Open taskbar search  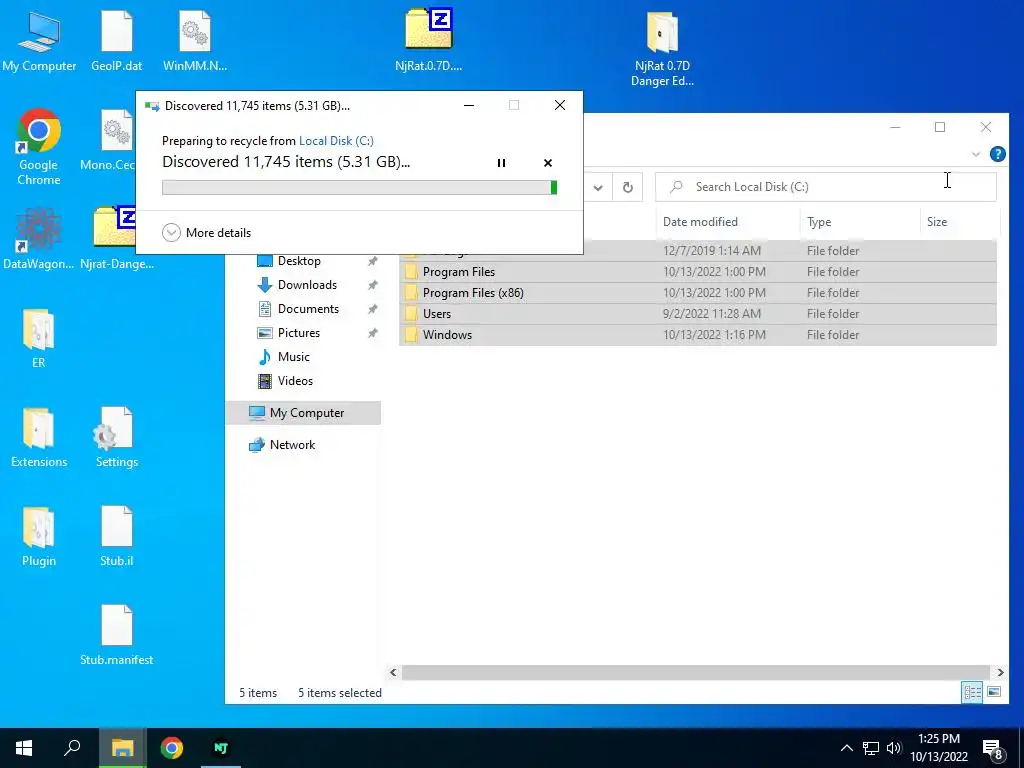72,748
